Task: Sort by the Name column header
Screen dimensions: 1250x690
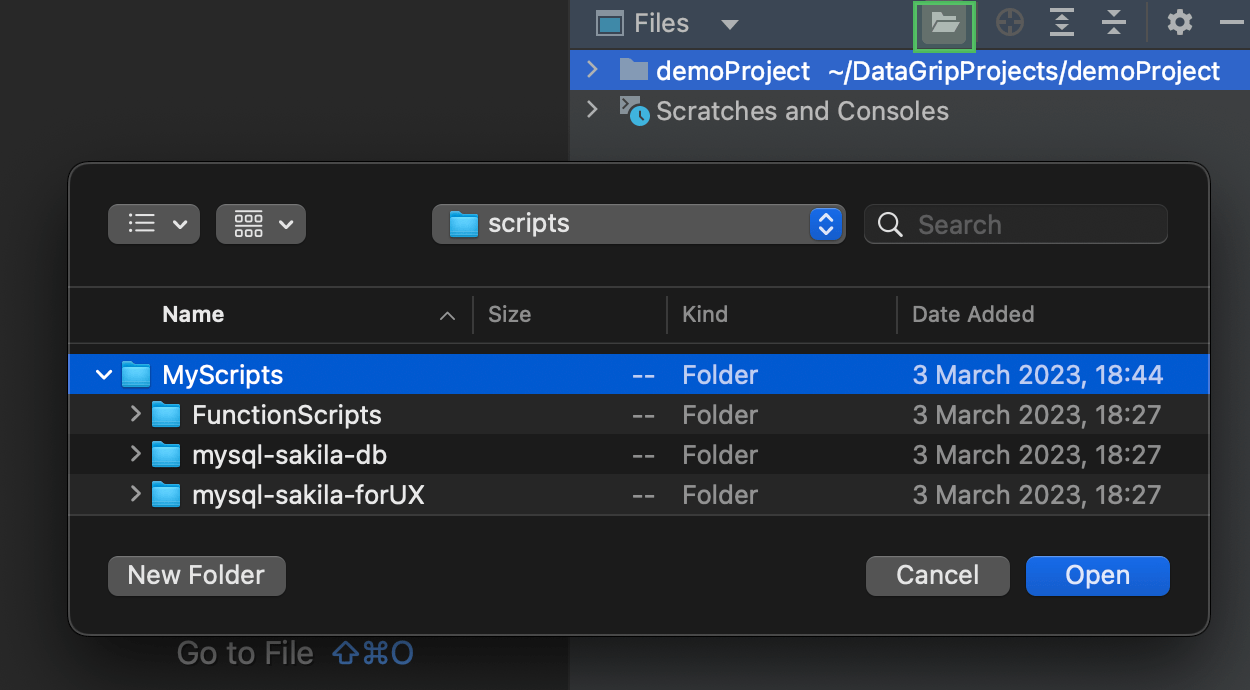Action: [193, 314]
